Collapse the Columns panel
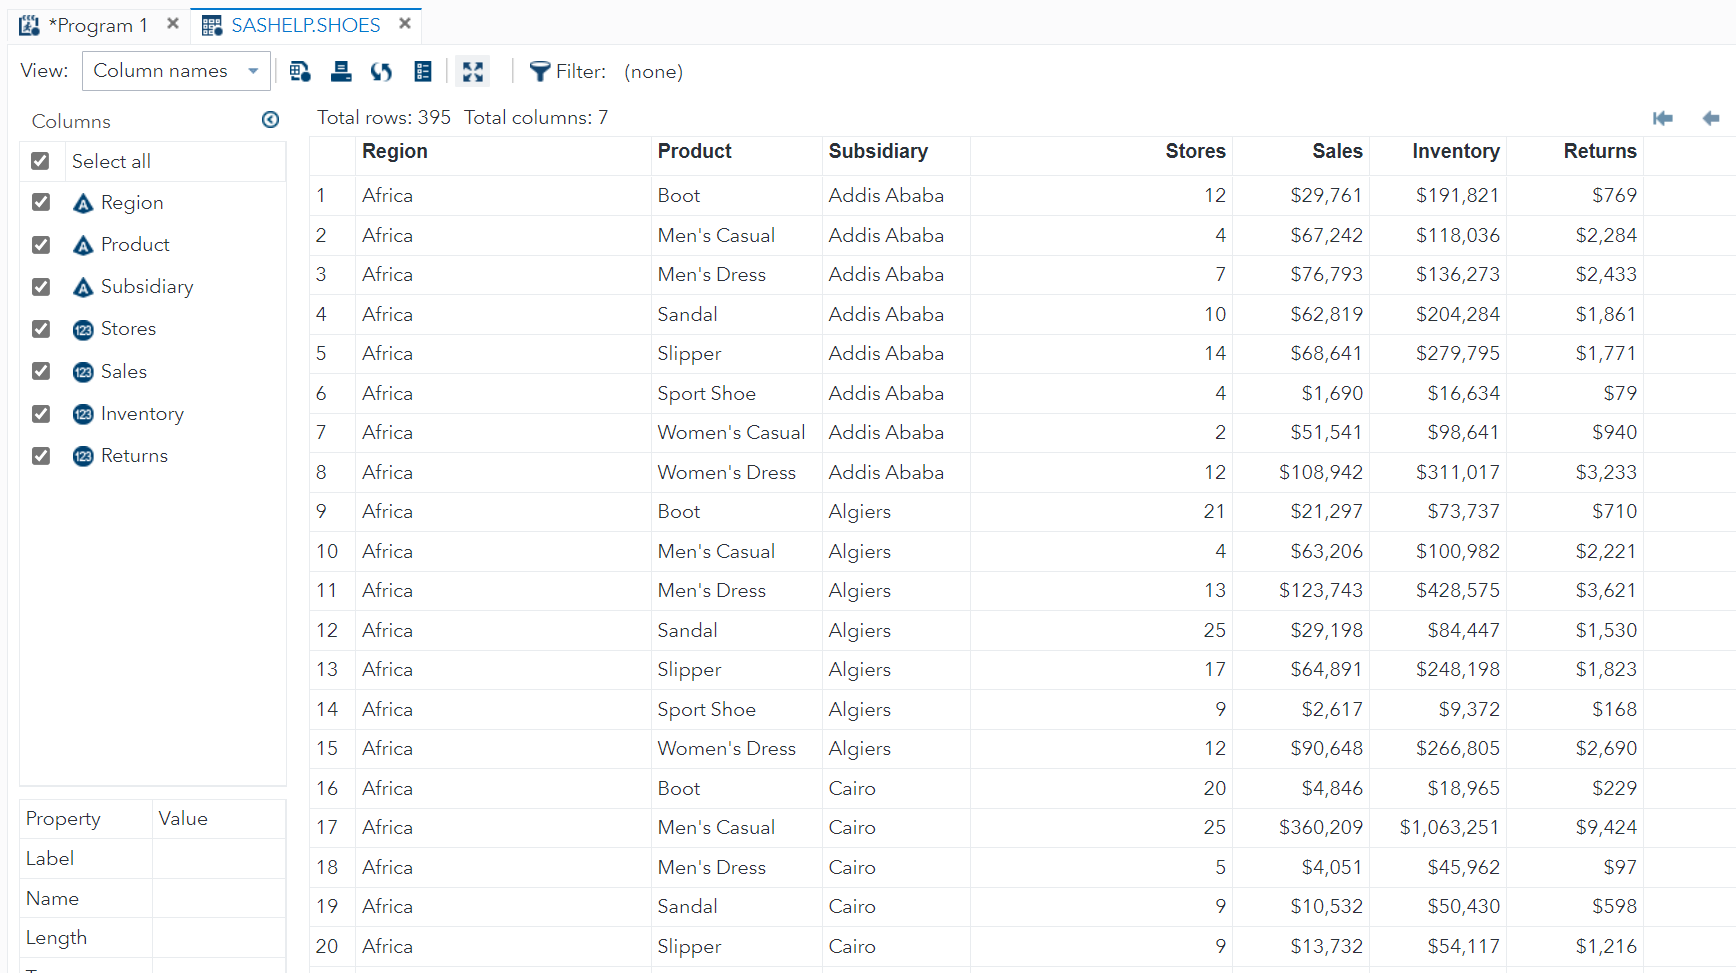The height and width of the screenshot is (973, 1736). click(270, 120)
